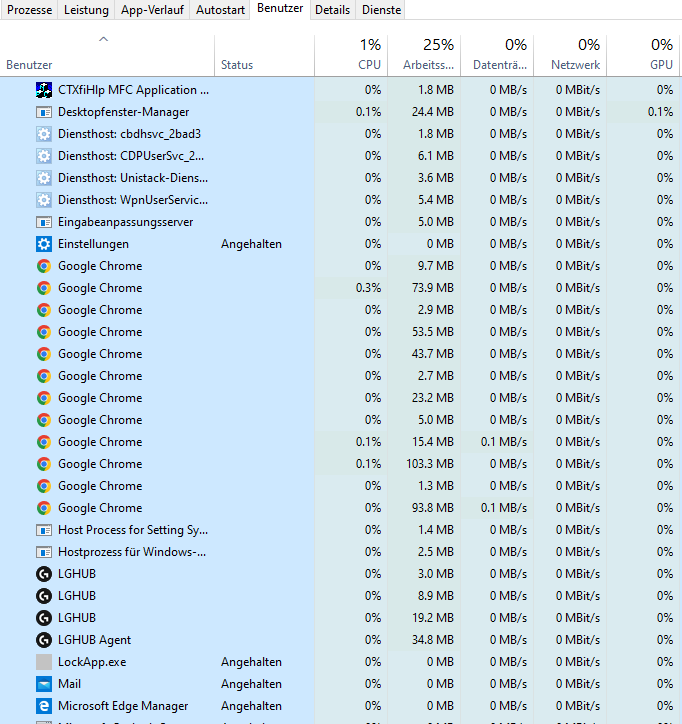Click the Eingabeanpassungsserver icon

[44, 222]
